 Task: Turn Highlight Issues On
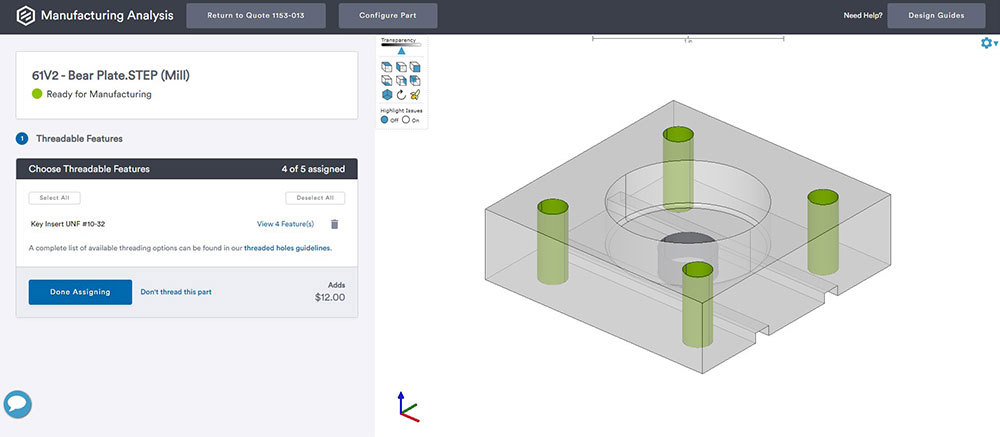click(405, 120)
